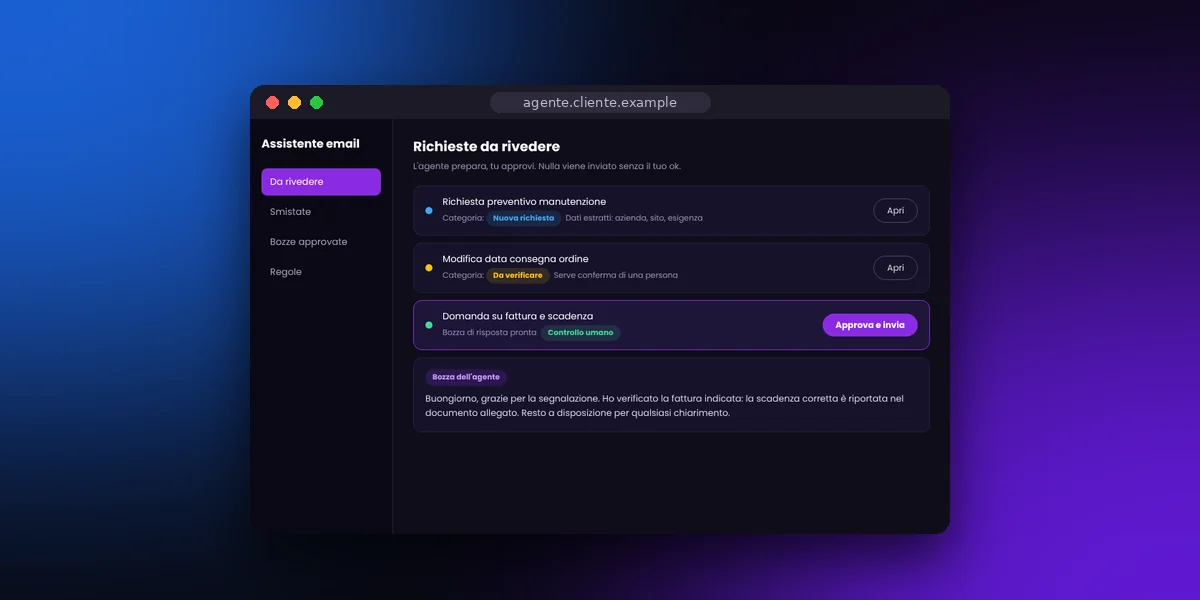Close the window with the red button
Viewport: 1200px width, 600px height.
(x=272, y=102)
